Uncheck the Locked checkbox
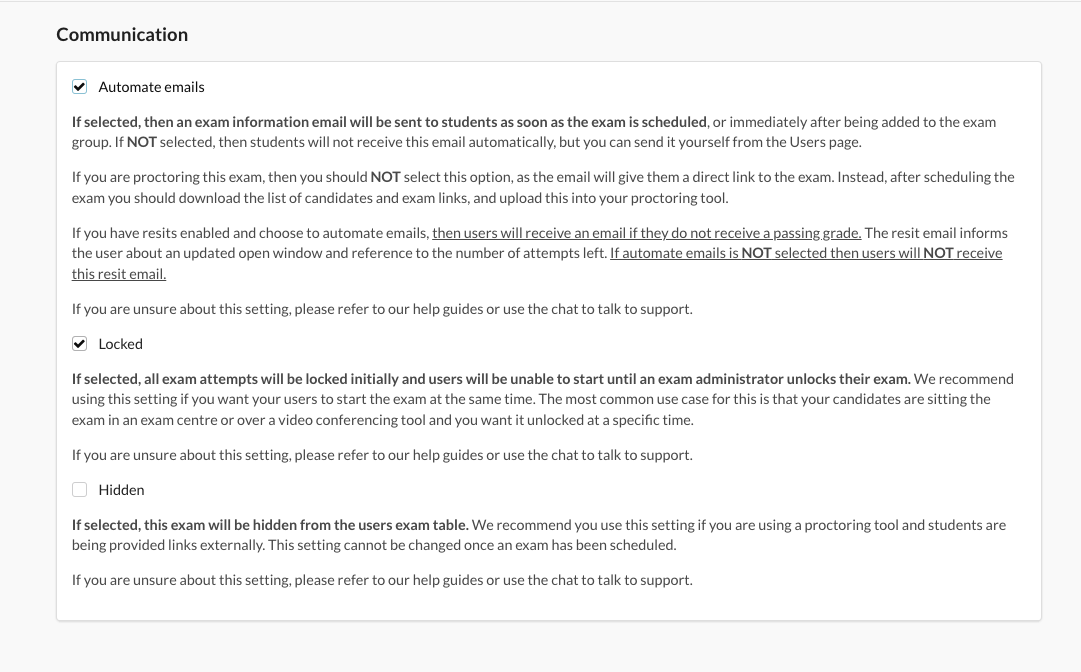 click(80, 344)
